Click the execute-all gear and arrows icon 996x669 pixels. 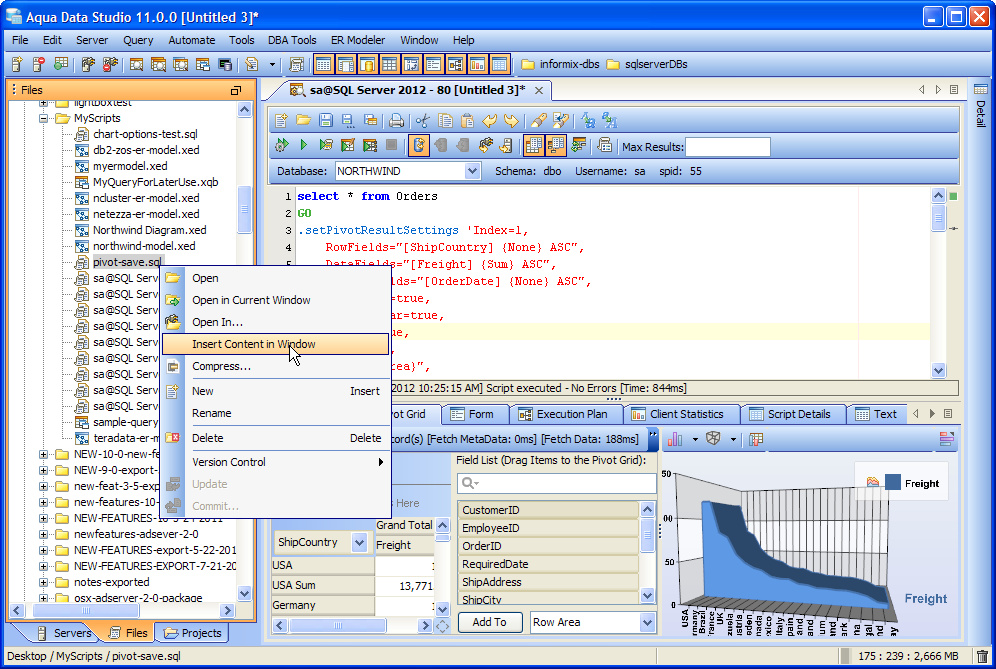pos(281,145)
